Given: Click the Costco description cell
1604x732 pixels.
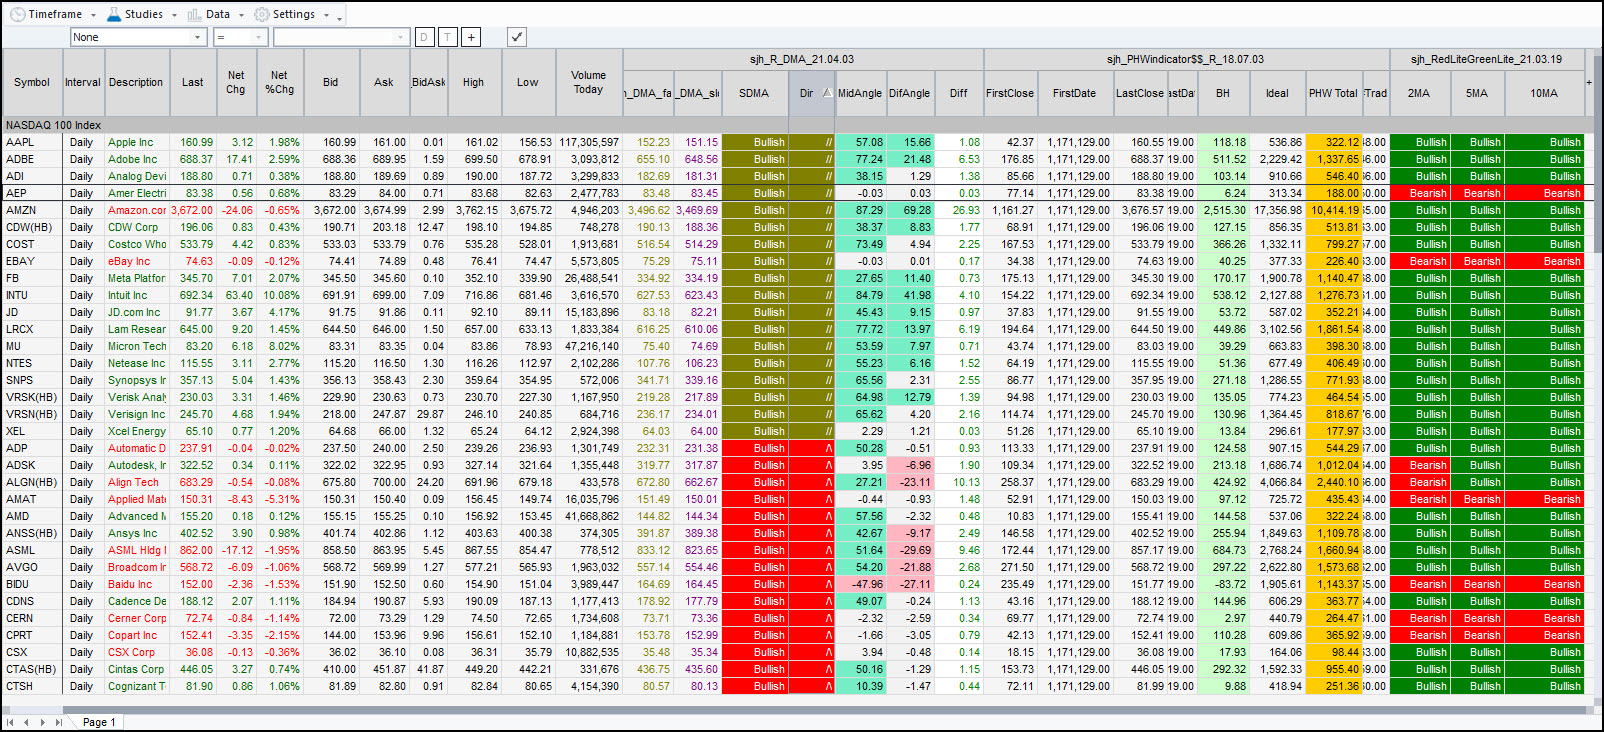Looking at the screenshot, I should [136, 244].
